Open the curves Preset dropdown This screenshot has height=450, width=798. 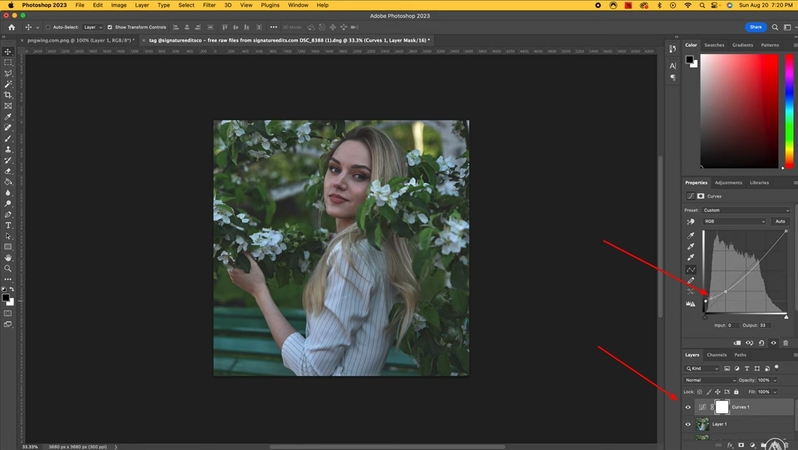coord(748,210)
